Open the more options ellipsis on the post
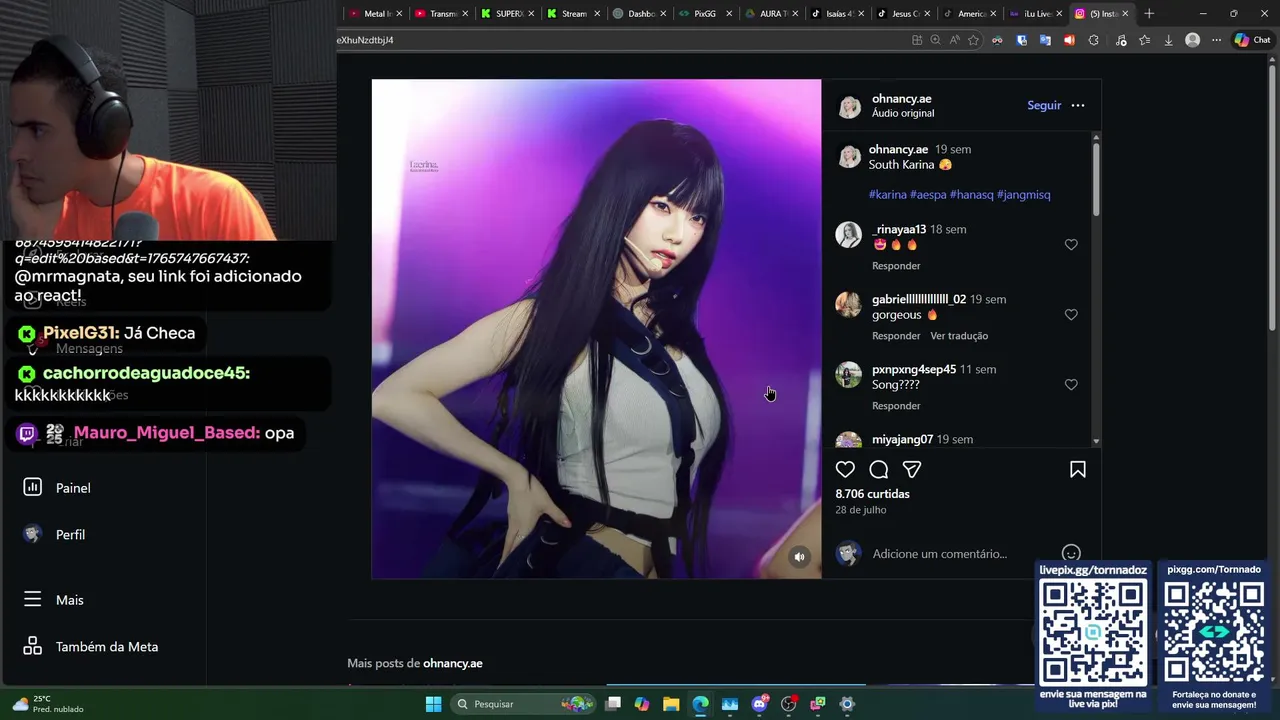Screen dimensions: 1280x720 (x=1078, y=105)
